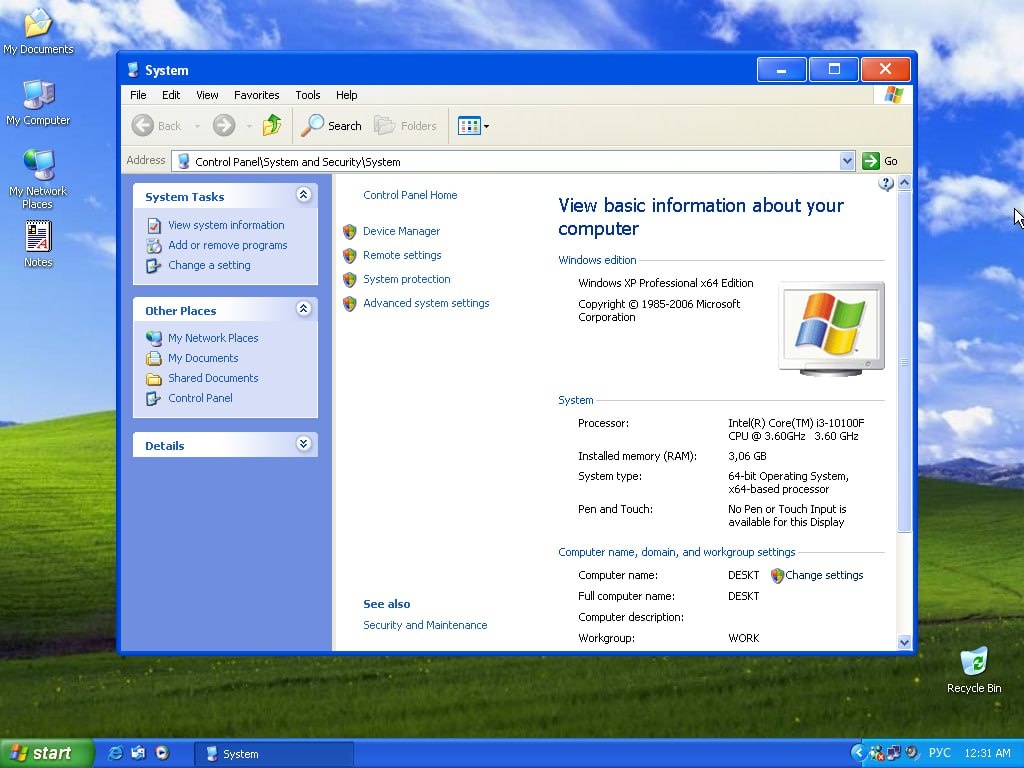1024x768 pixels.
Task: Click the network computers tray icon
Action: click(x=894, y=753)
